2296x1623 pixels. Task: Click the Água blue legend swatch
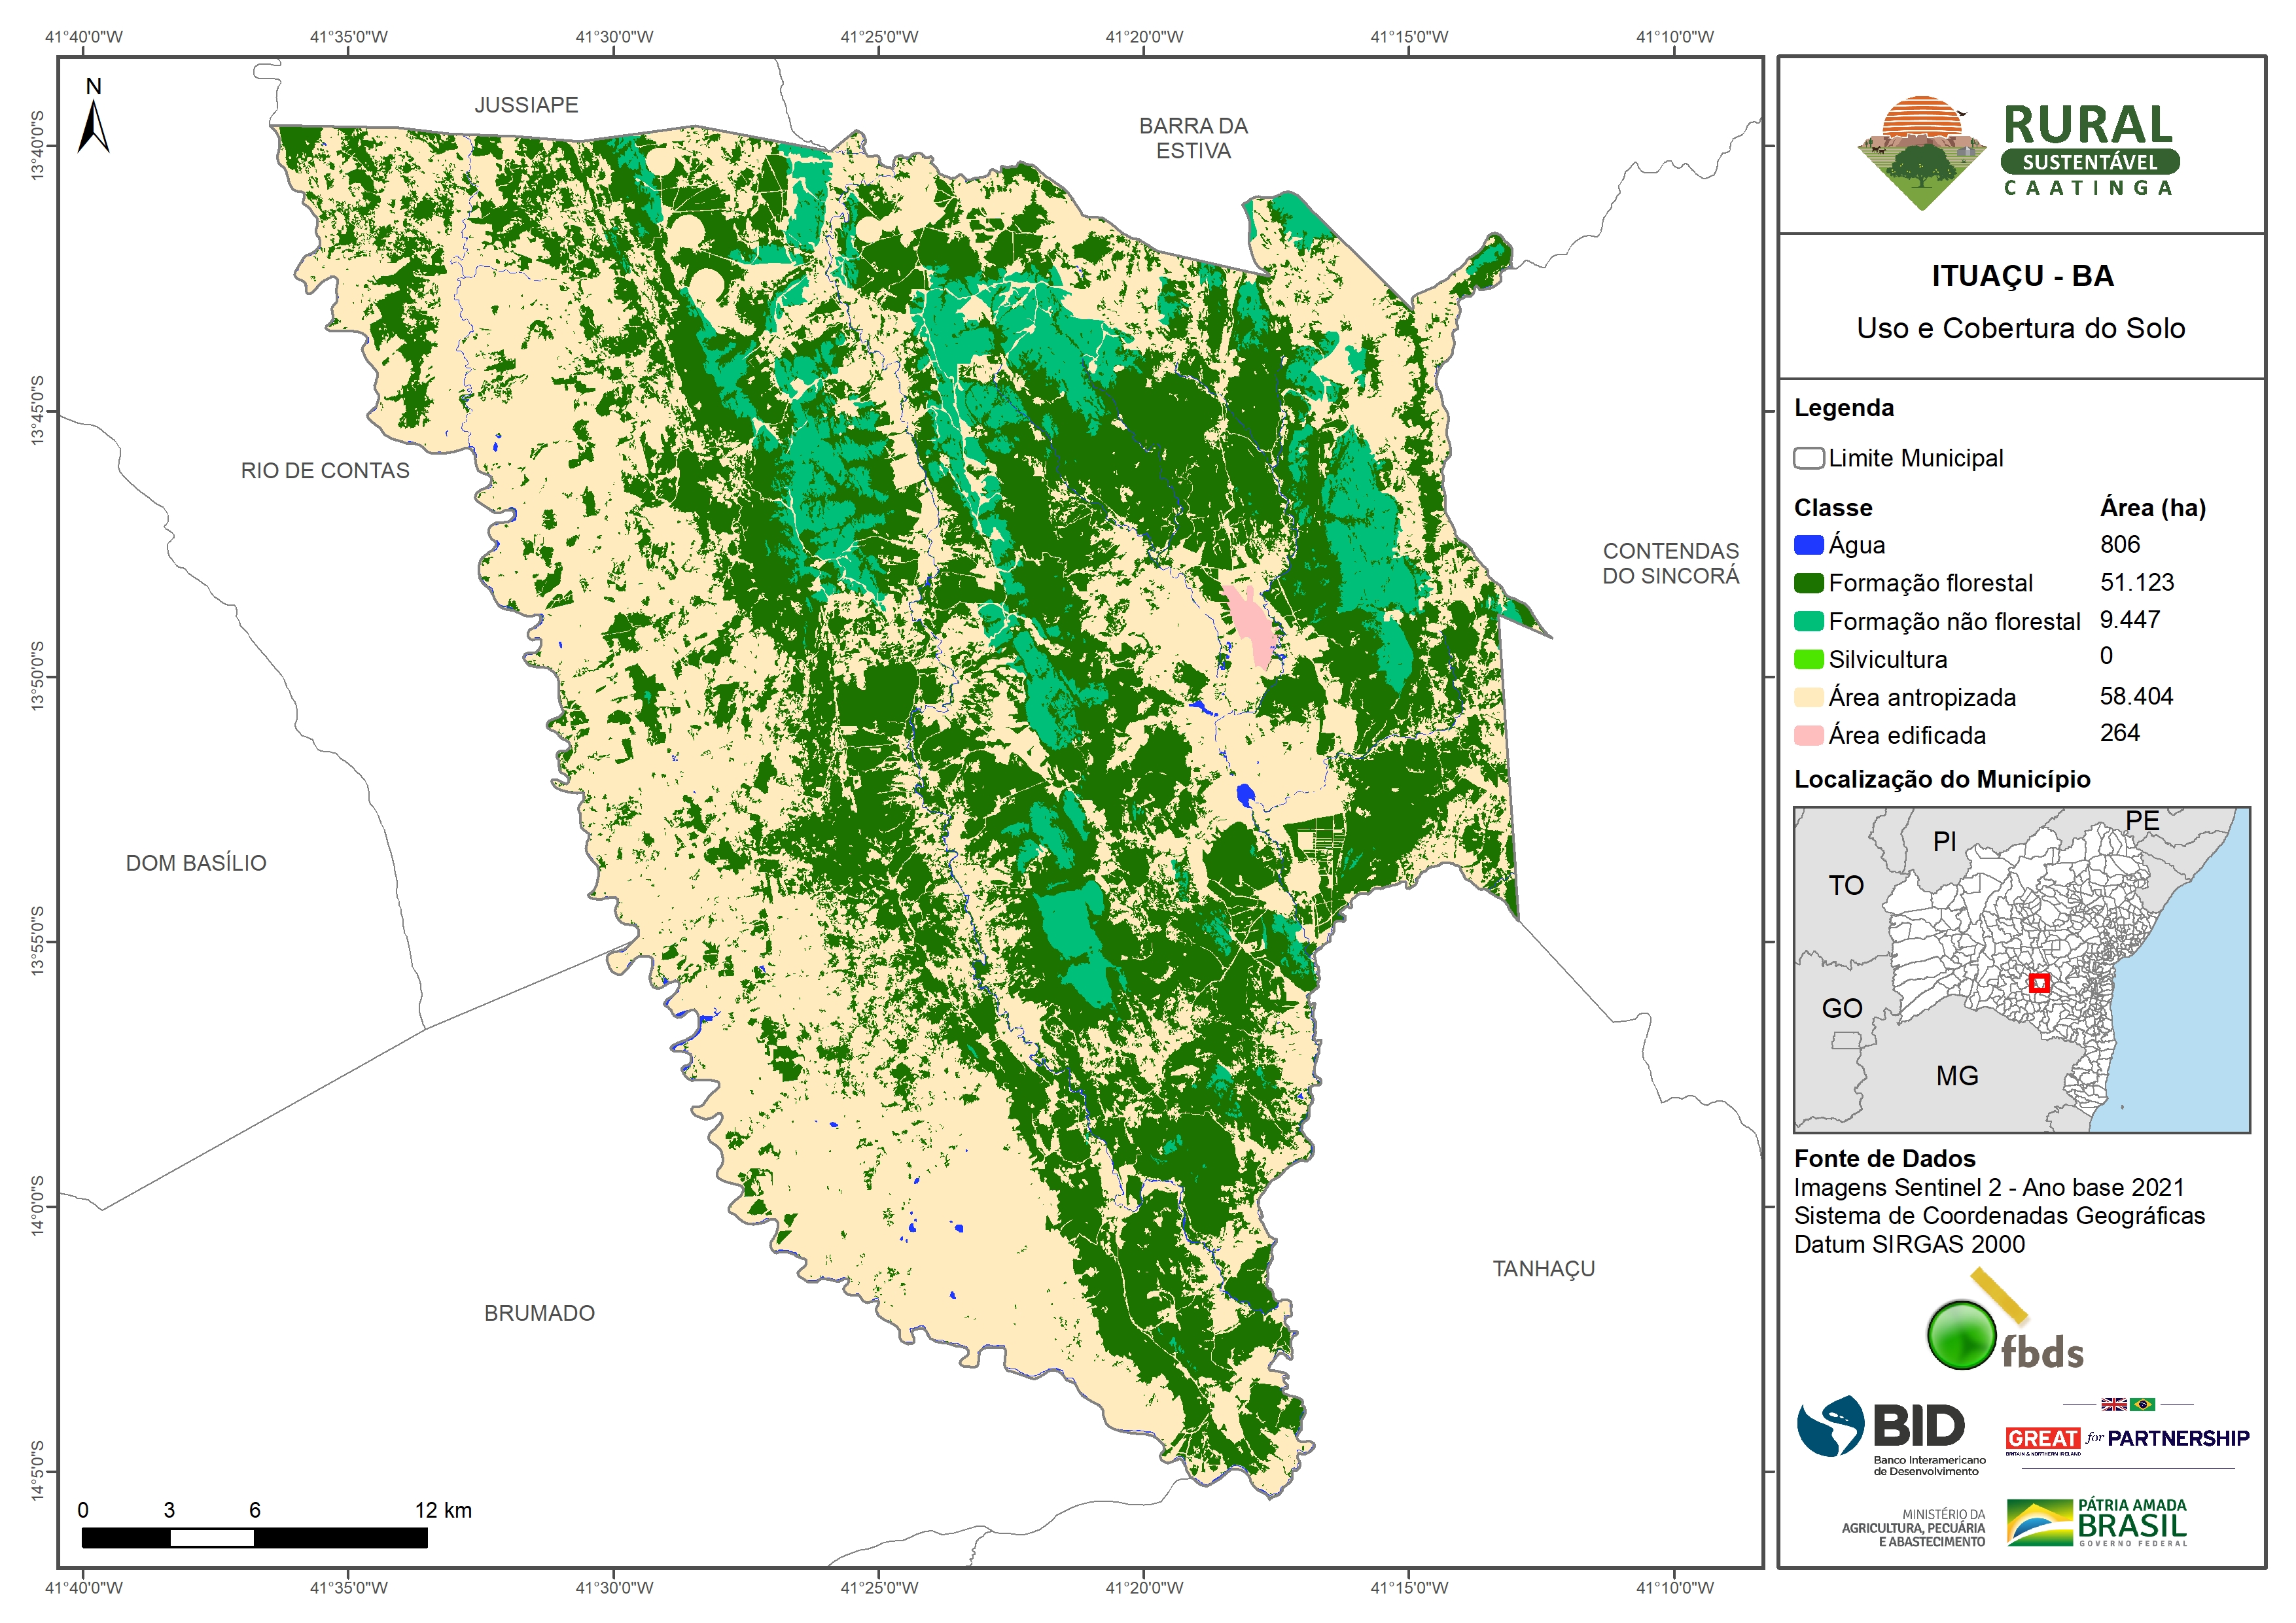[x=1808, y=545]
